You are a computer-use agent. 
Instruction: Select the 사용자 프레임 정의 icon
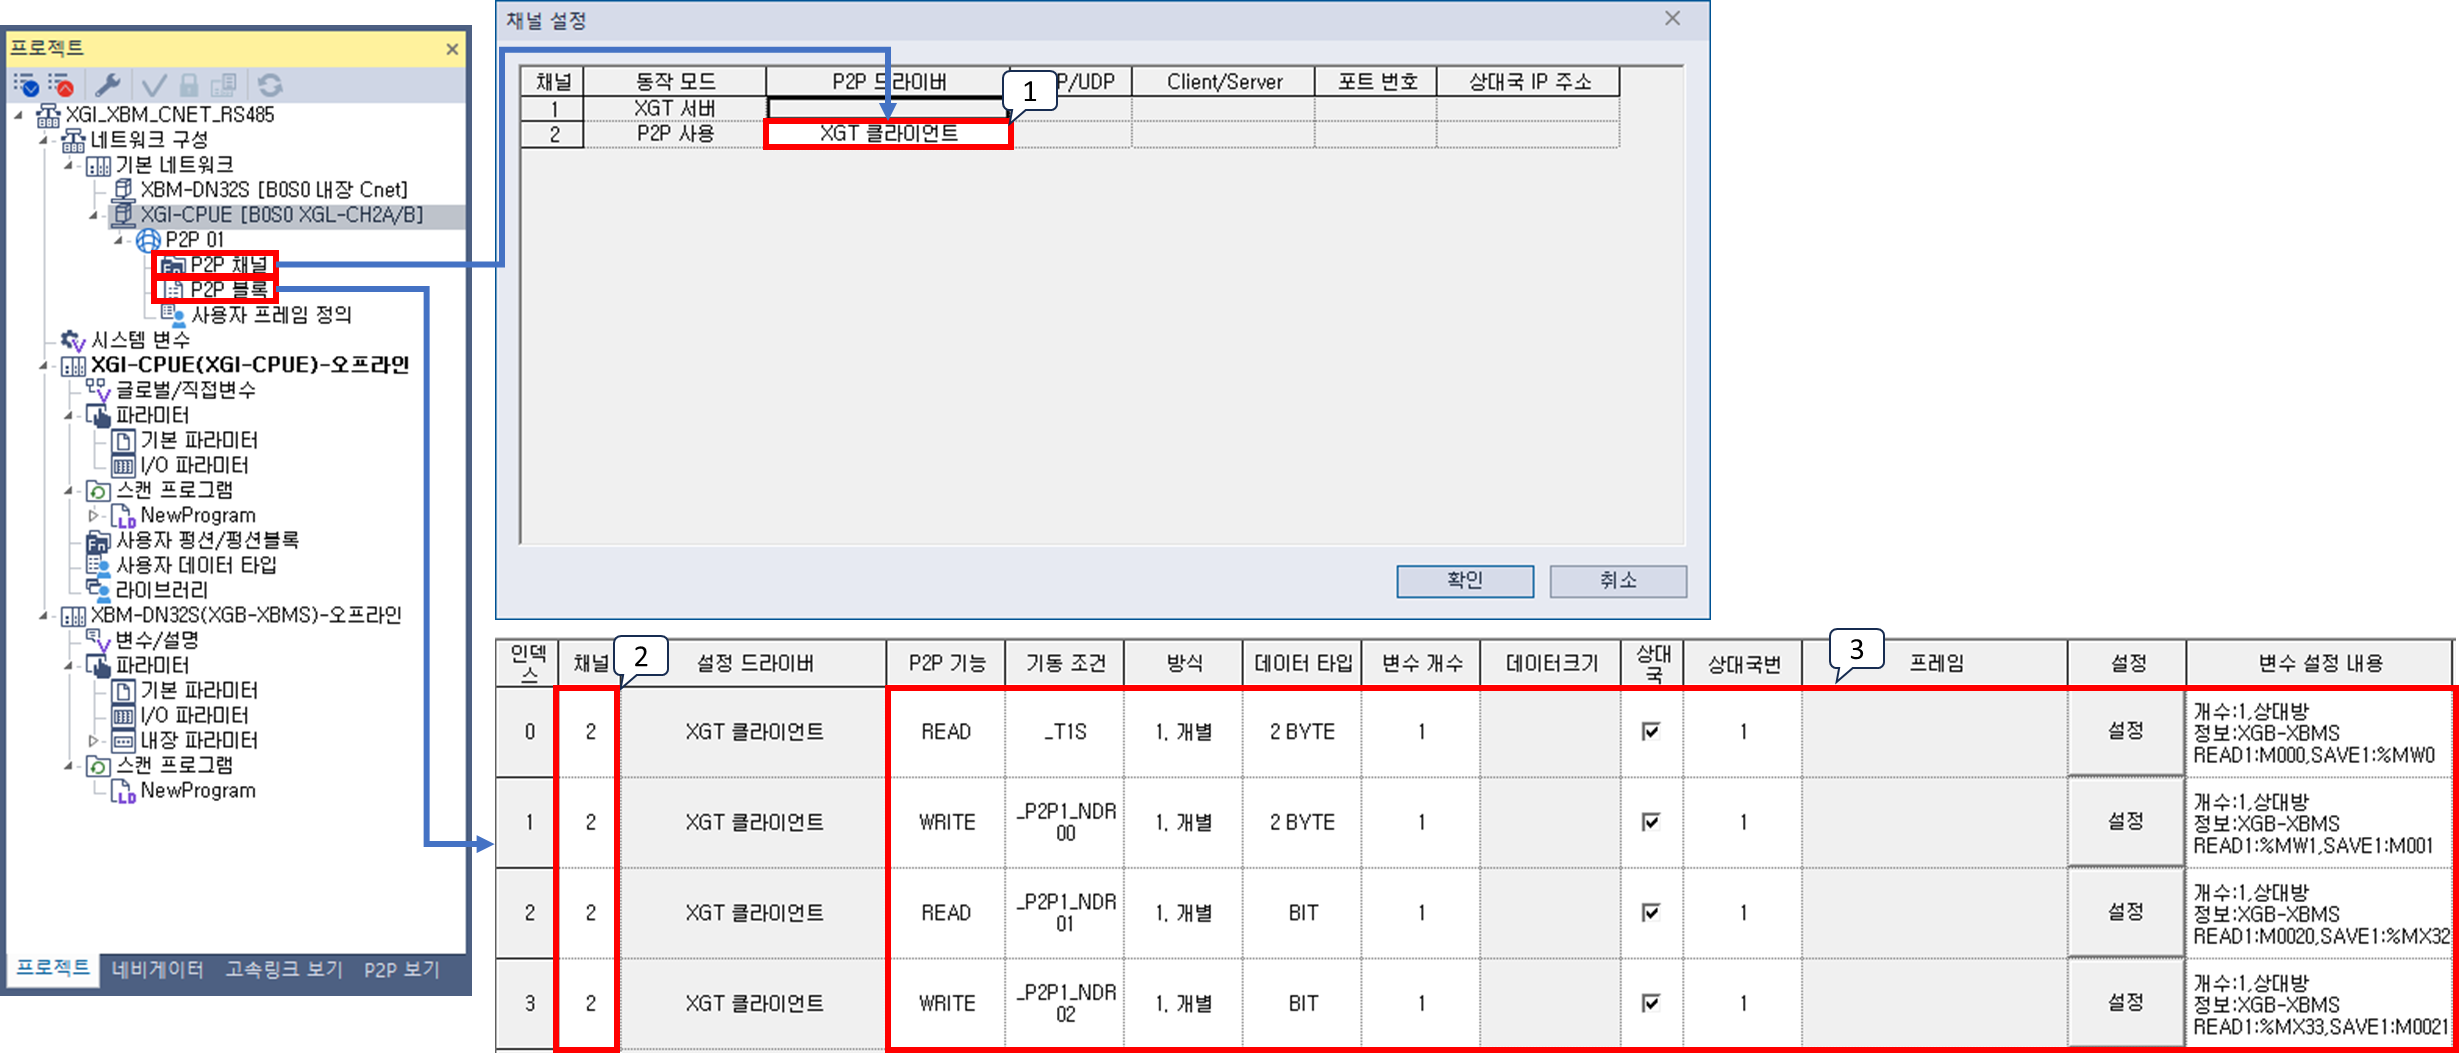click(x=172, y=315)
